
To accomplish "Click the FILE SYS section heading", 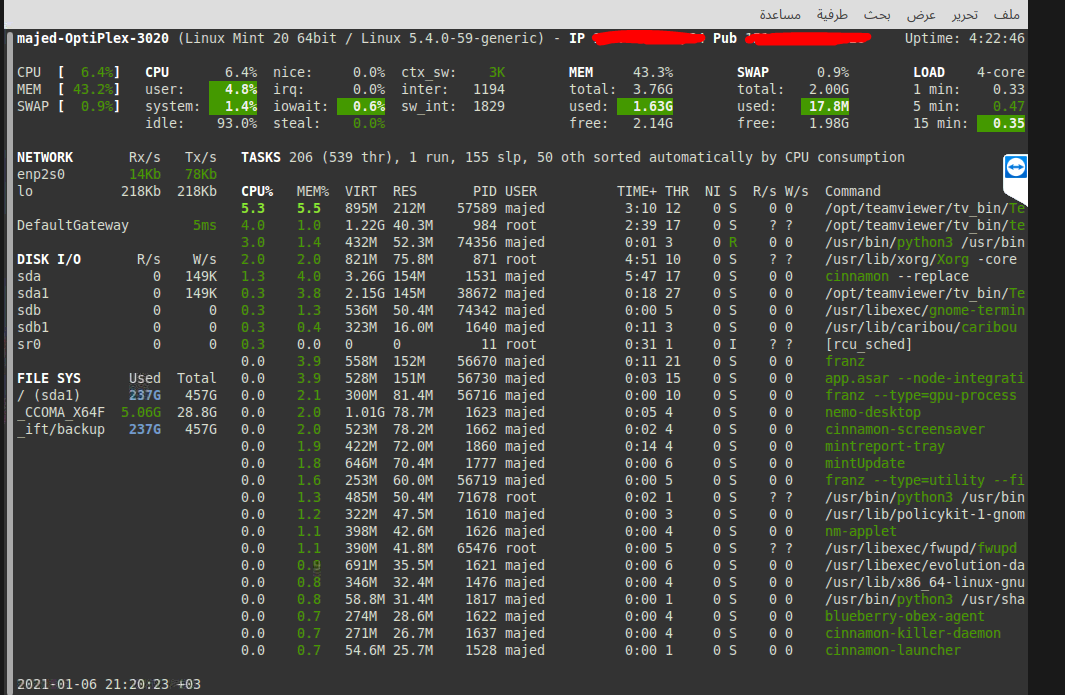I will point(49,378).
